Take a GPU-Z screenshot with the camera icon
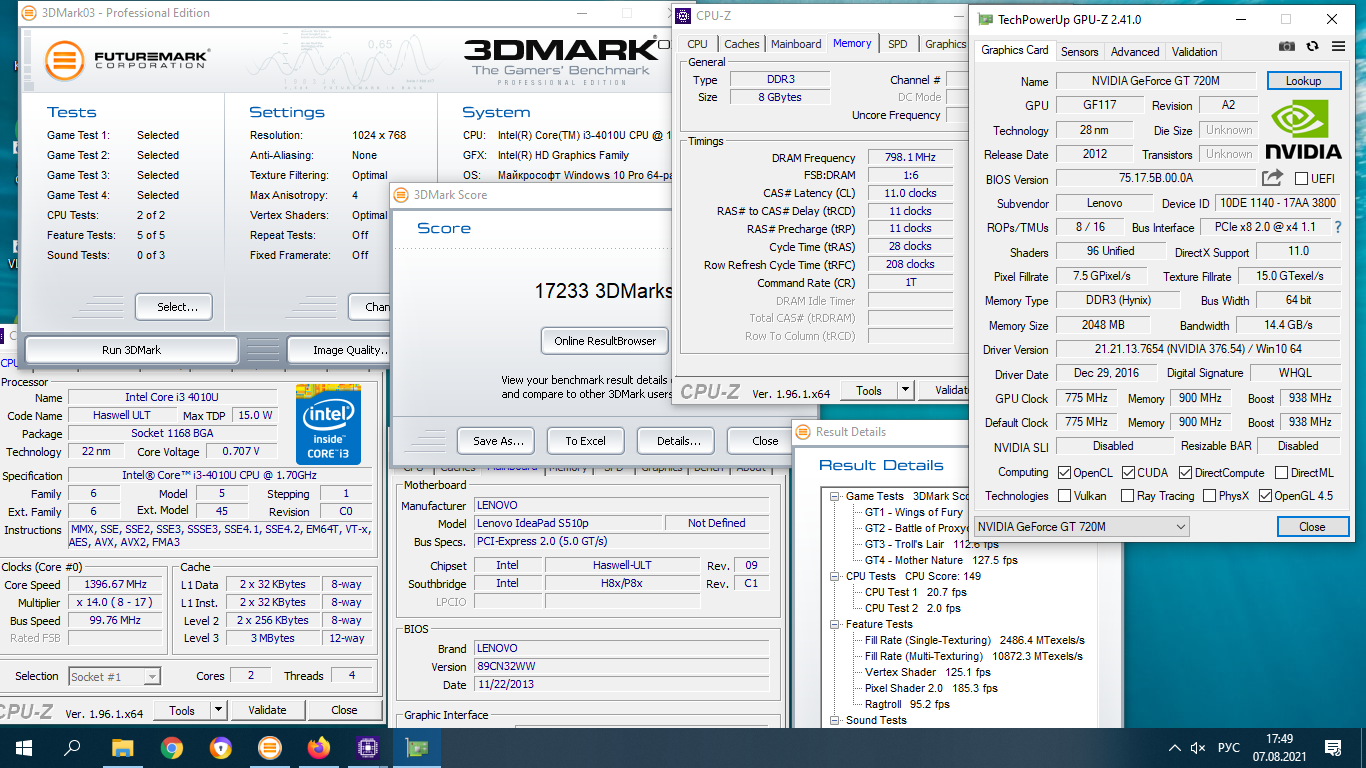 (1287, 46)
